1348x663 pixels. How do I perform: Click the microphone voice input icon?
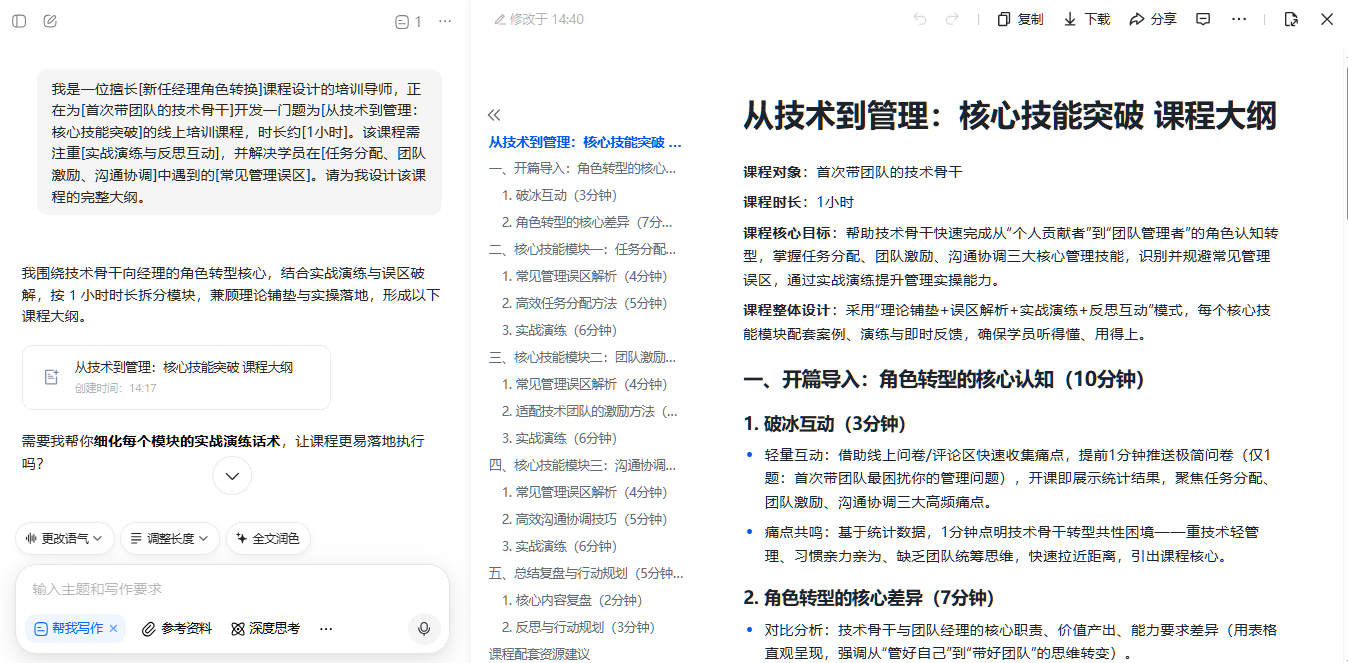[x=424, y=628]
